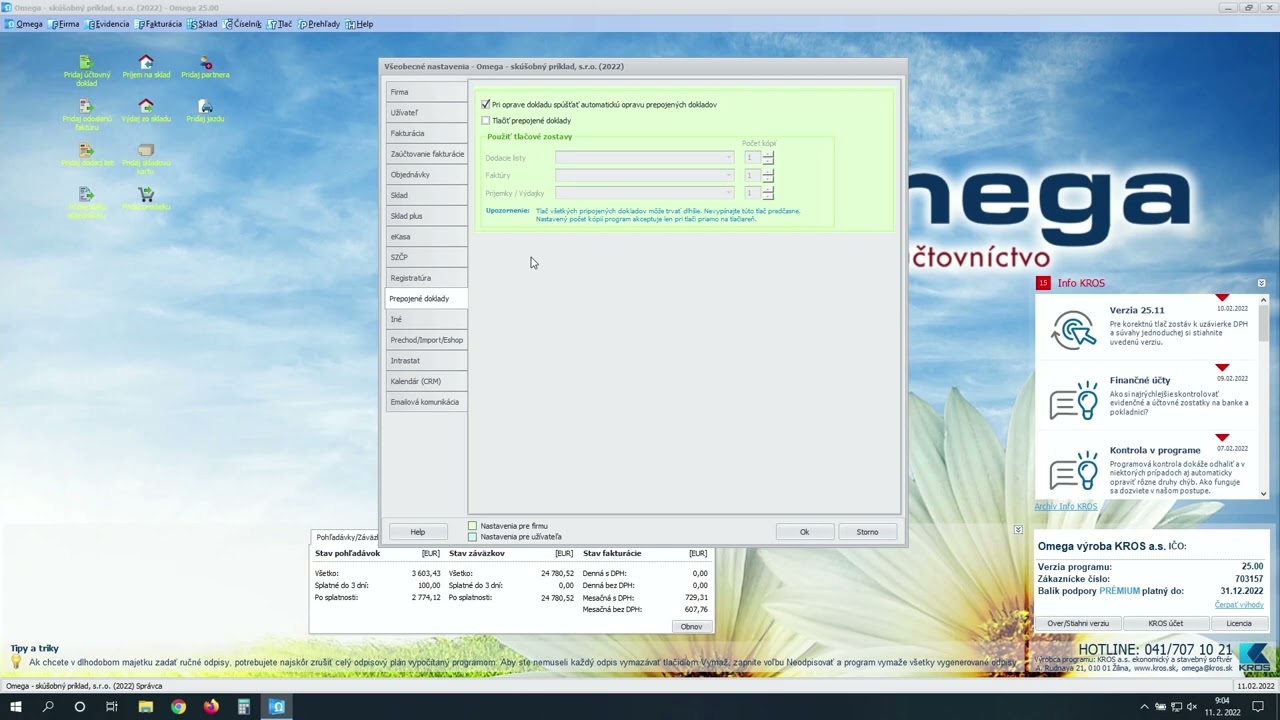The height and width of the screenshot is (720, 1280).
Task: Click the shopping cart shortcut icon
Action: pyautogui.click(x=146, y=194)
